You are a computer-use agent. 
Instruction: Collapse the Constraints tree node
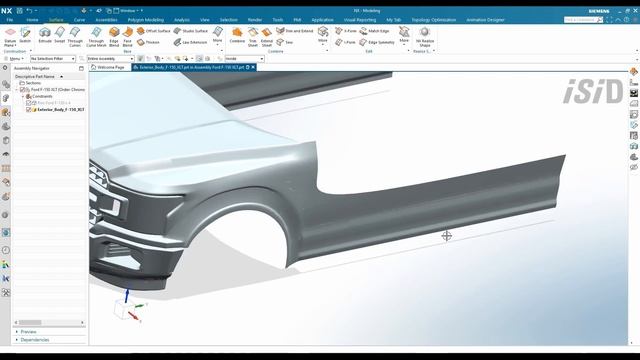[x=23, y=96]
